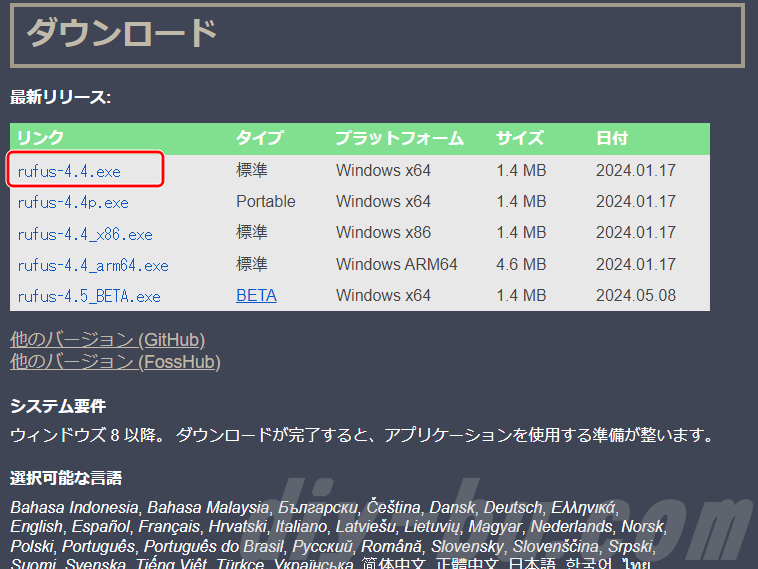Select 標準 type in rufus-4.4.exe row
The image size is (758, 569).
[252, 170]
